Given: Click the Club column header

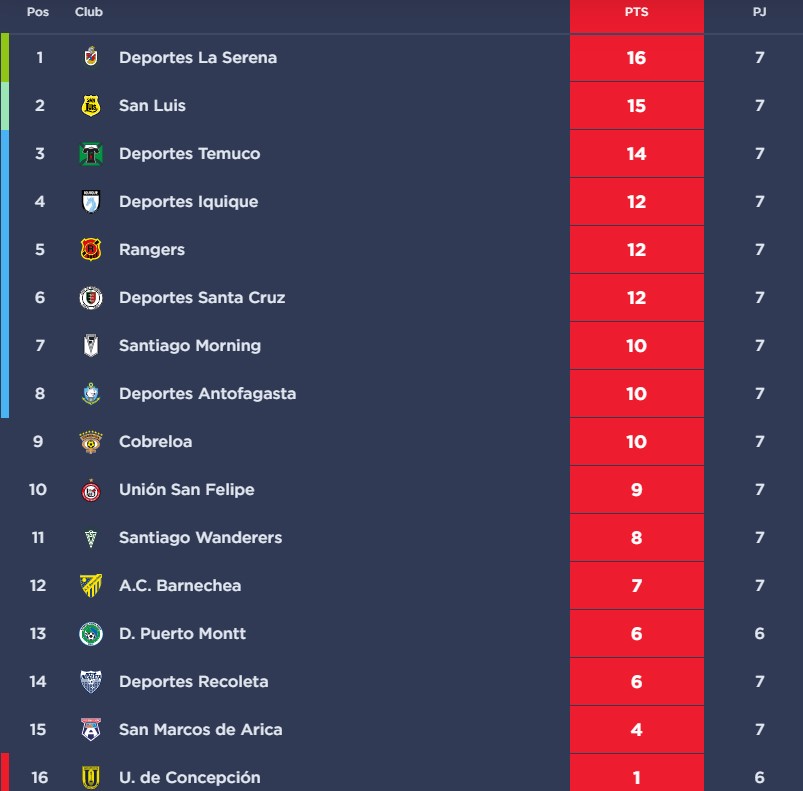Looking at the screenshot, I should [x=89, y=12].
